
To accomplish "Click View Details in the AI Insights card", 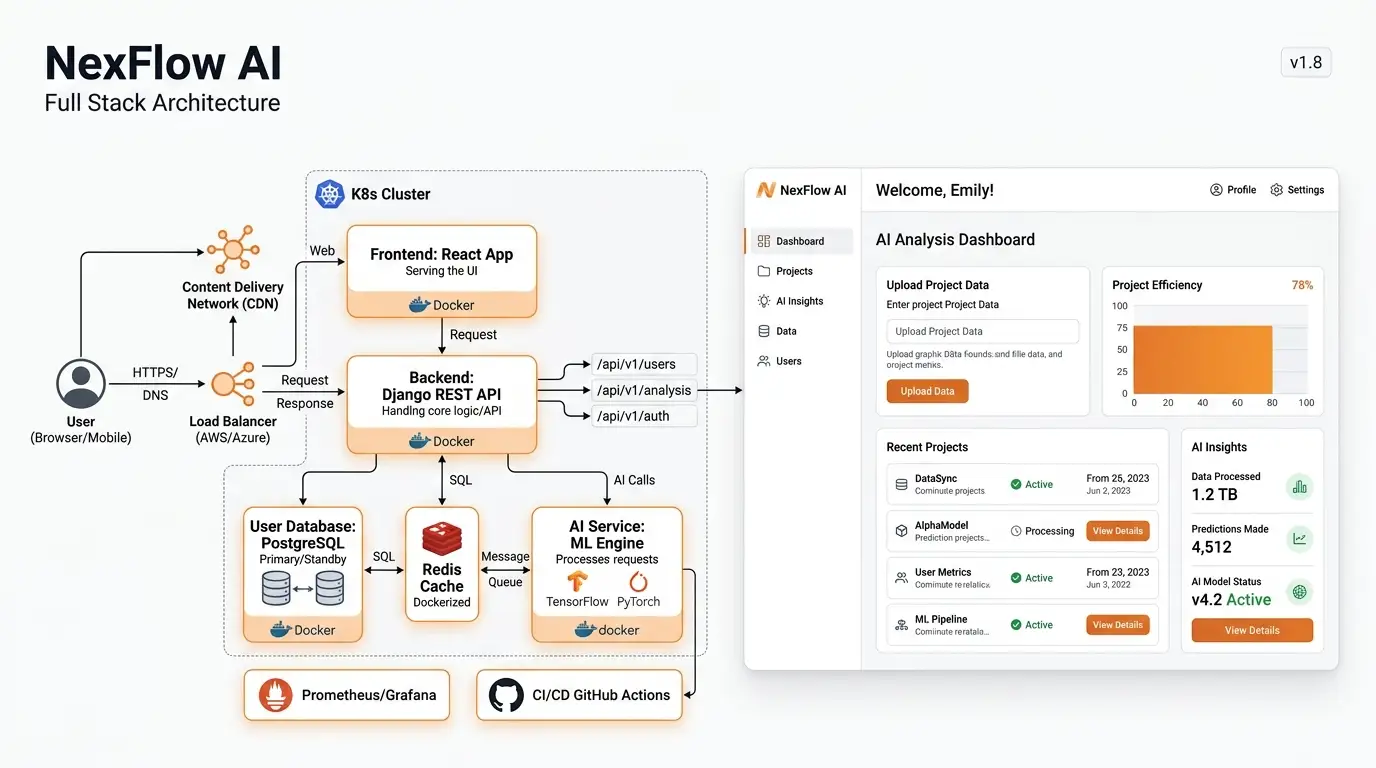I will [x=1252, y=630].
